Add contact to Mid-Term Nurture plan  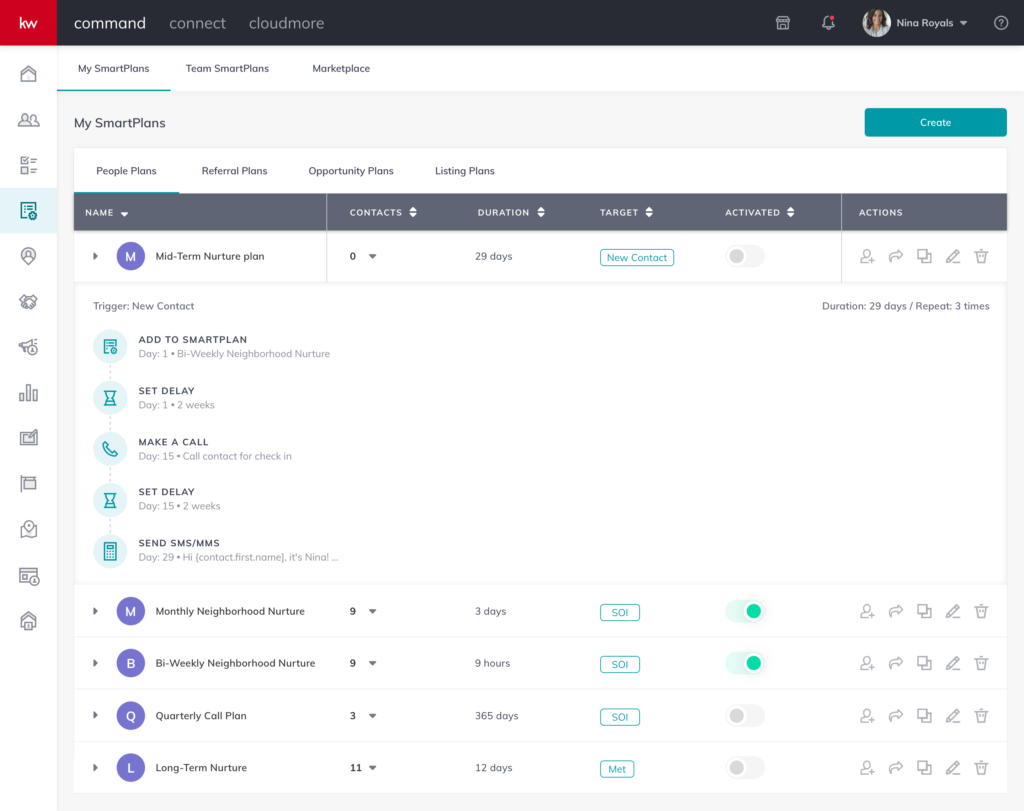[x=867, y=257]
